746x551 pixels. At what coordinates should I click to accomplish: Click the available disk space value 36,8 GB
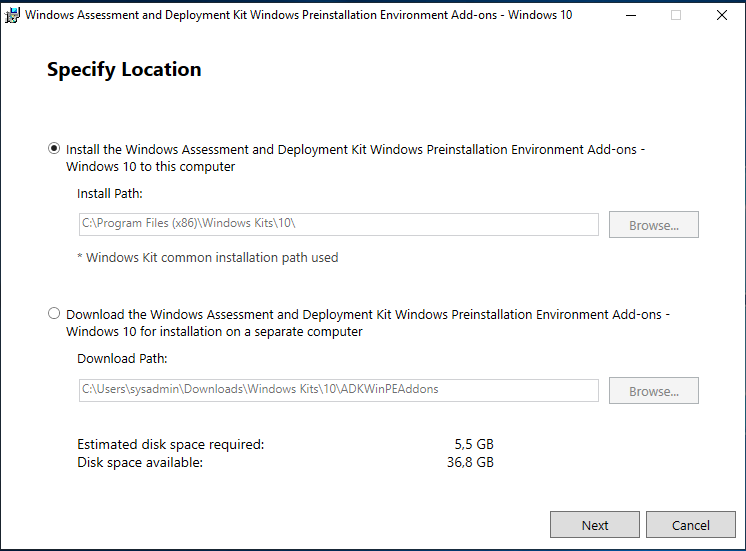pos(473,462)
